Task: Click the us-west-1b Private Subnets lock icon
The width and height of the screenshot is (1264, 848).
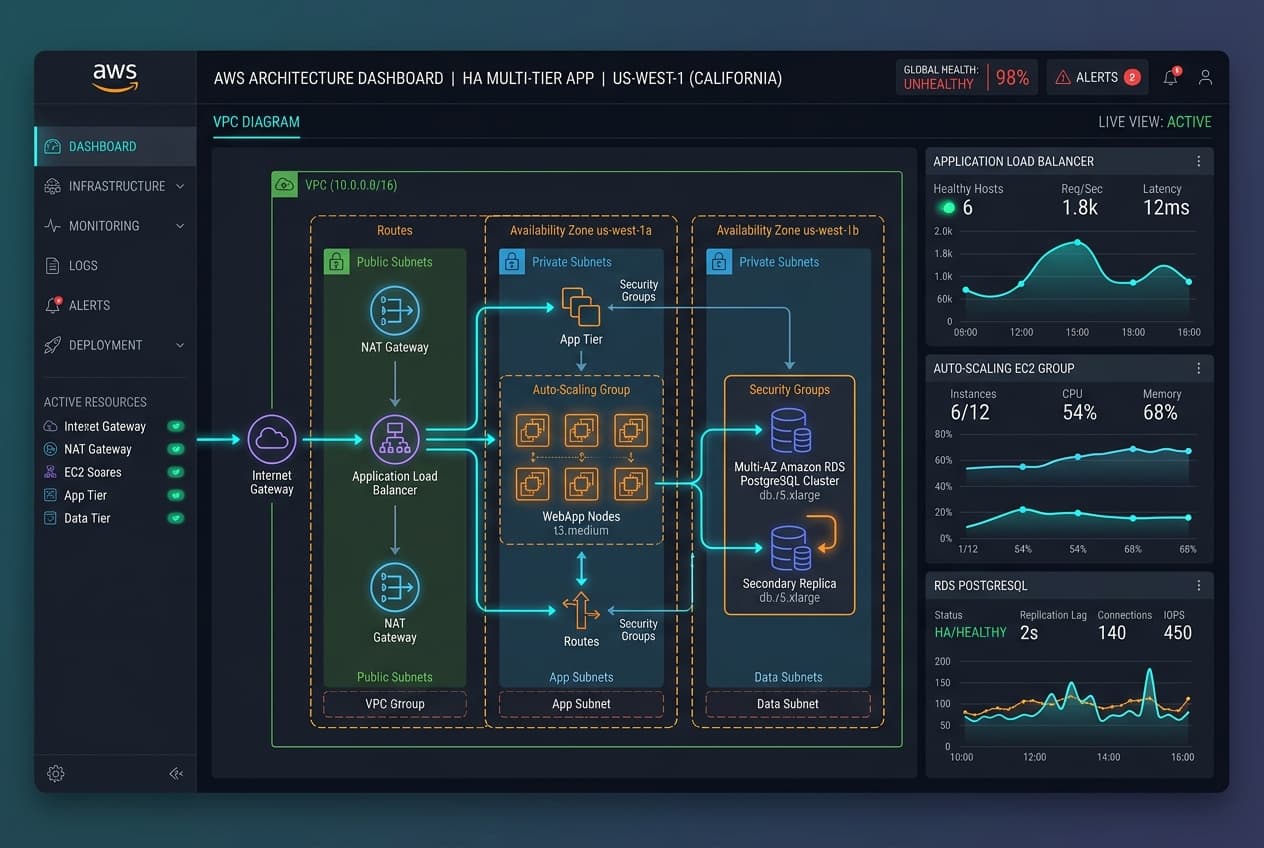Action: point(719,262)
